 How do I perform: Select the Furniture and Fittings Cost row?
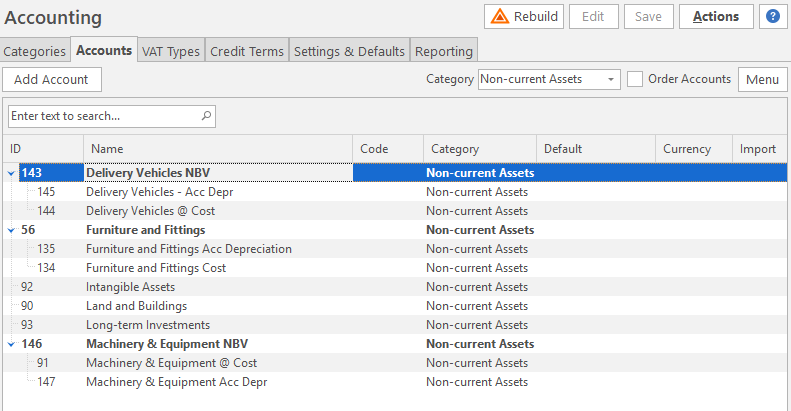coord(396,268)
